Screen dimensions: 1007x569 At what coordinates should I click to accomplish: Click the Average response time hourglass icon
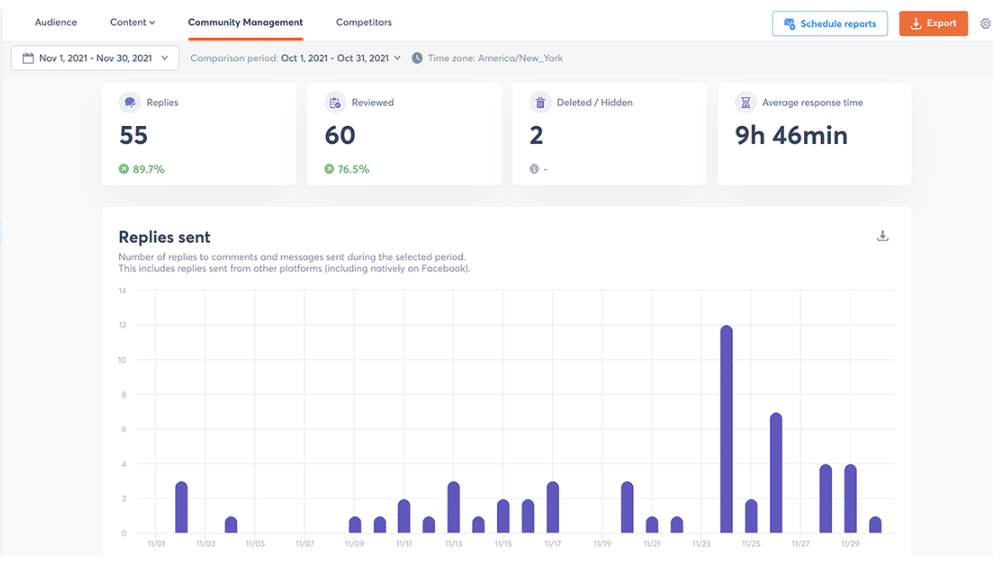click(745, 102)
